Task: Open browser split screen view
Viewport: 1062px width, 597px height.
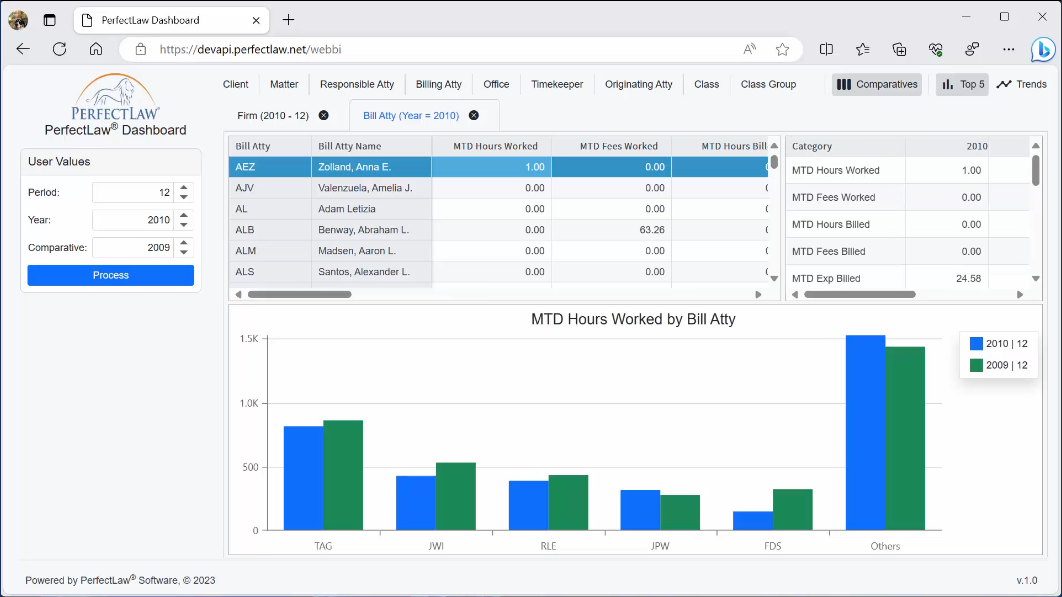Action: (x=826, y=49)
